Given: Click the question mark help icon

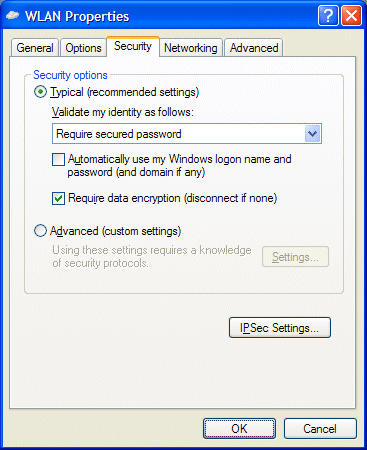Looking at the screenshot, I should pos(328,16).
